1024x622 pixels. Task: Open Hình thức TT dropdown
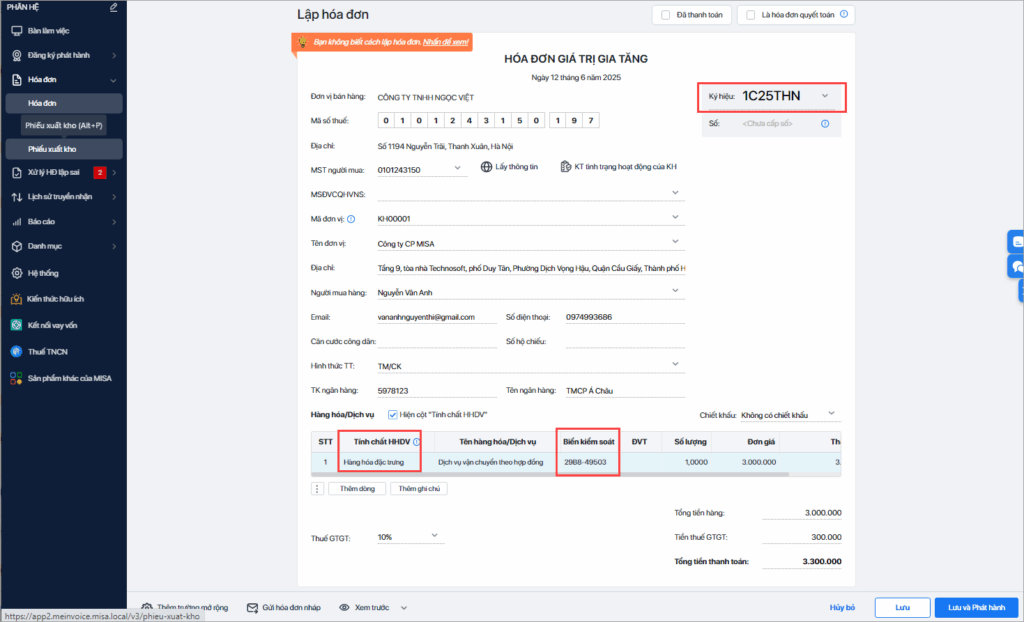[675, 364]
